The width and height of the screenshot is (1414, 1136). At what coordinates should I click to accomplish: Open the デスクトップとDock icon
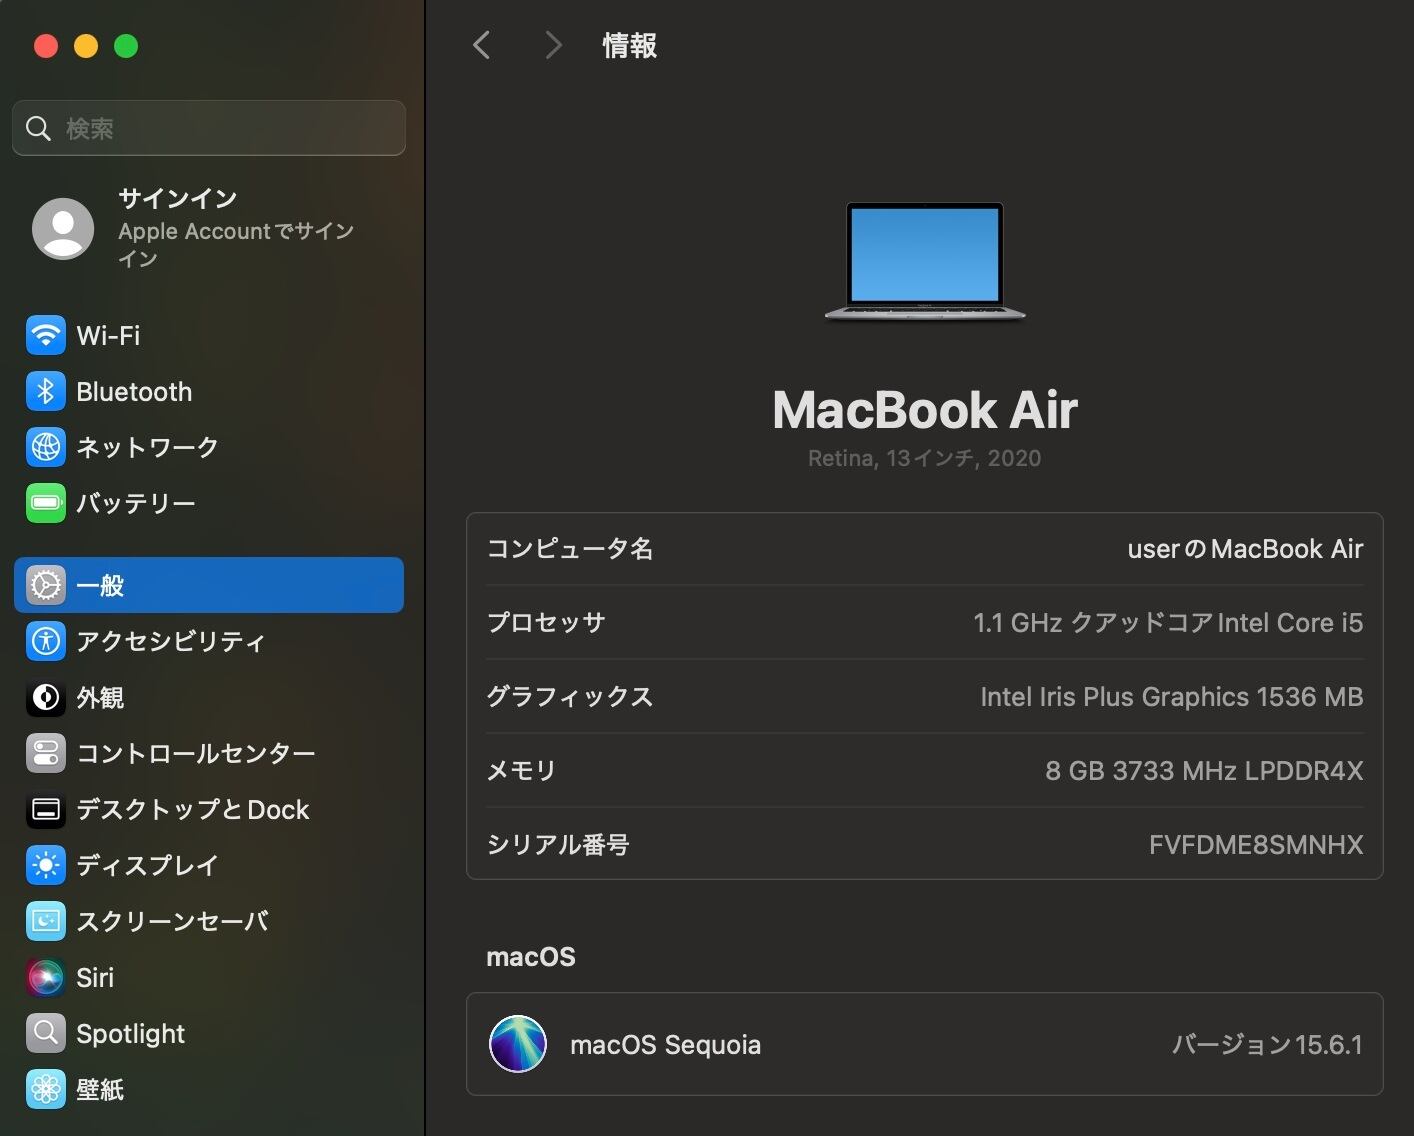pos(46,809)
